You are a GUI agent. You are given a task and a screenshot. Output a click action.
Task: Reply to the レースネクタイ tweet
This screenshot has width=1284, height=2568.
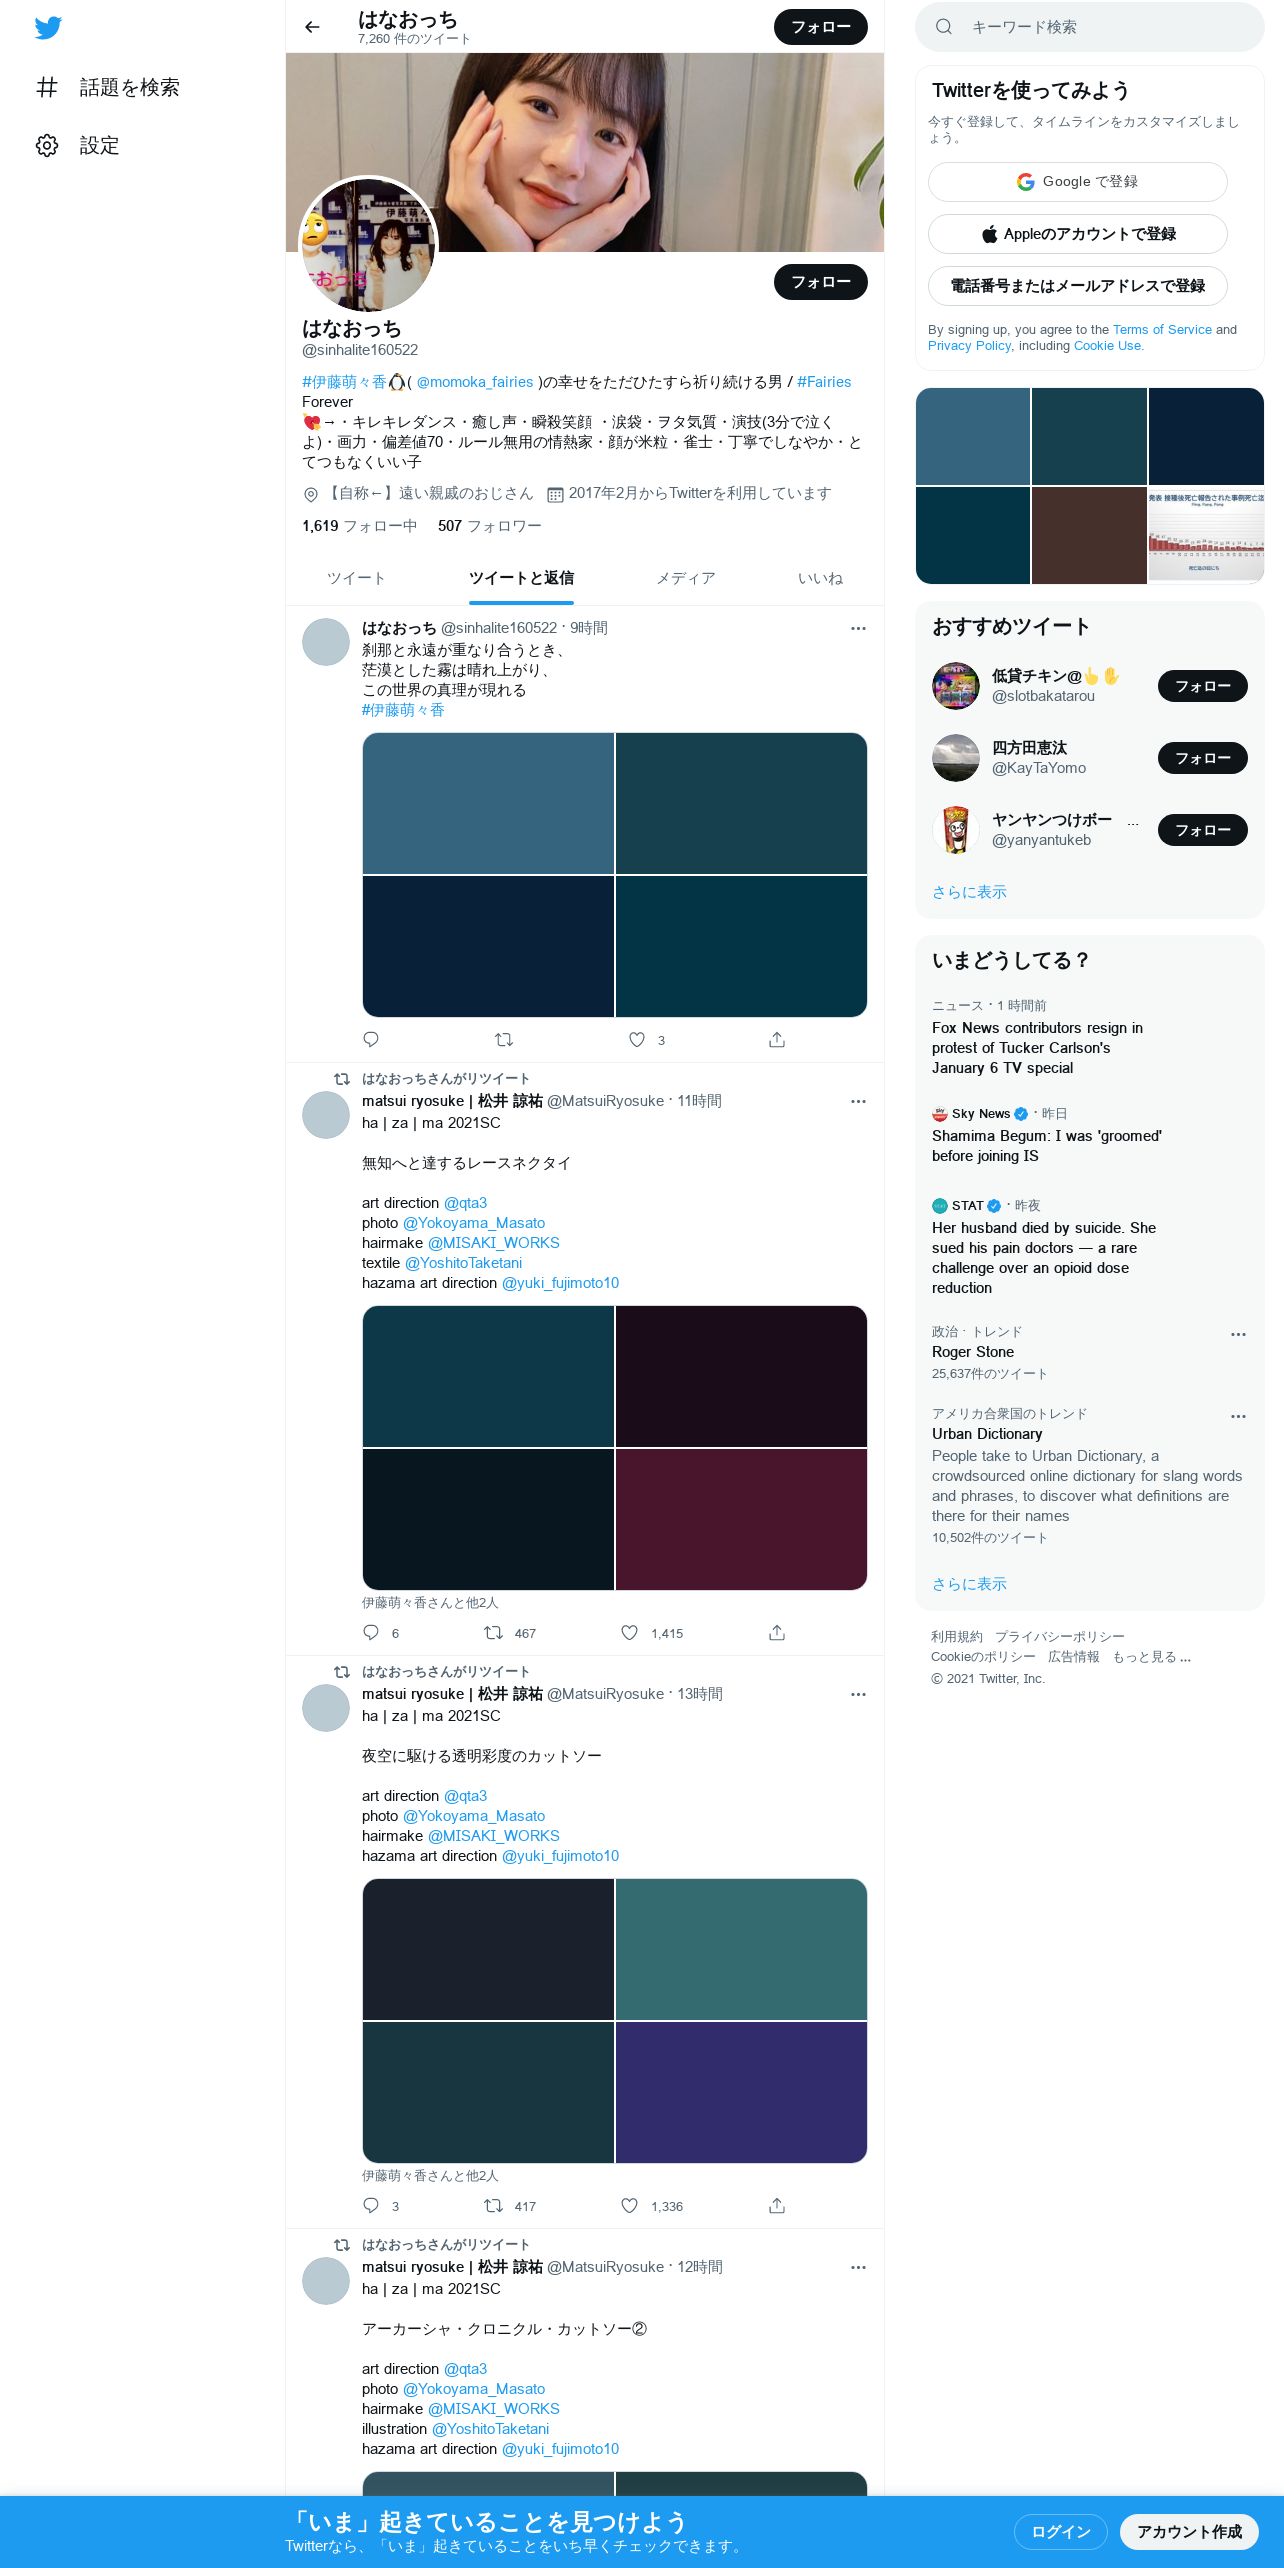coord(371,1633)
